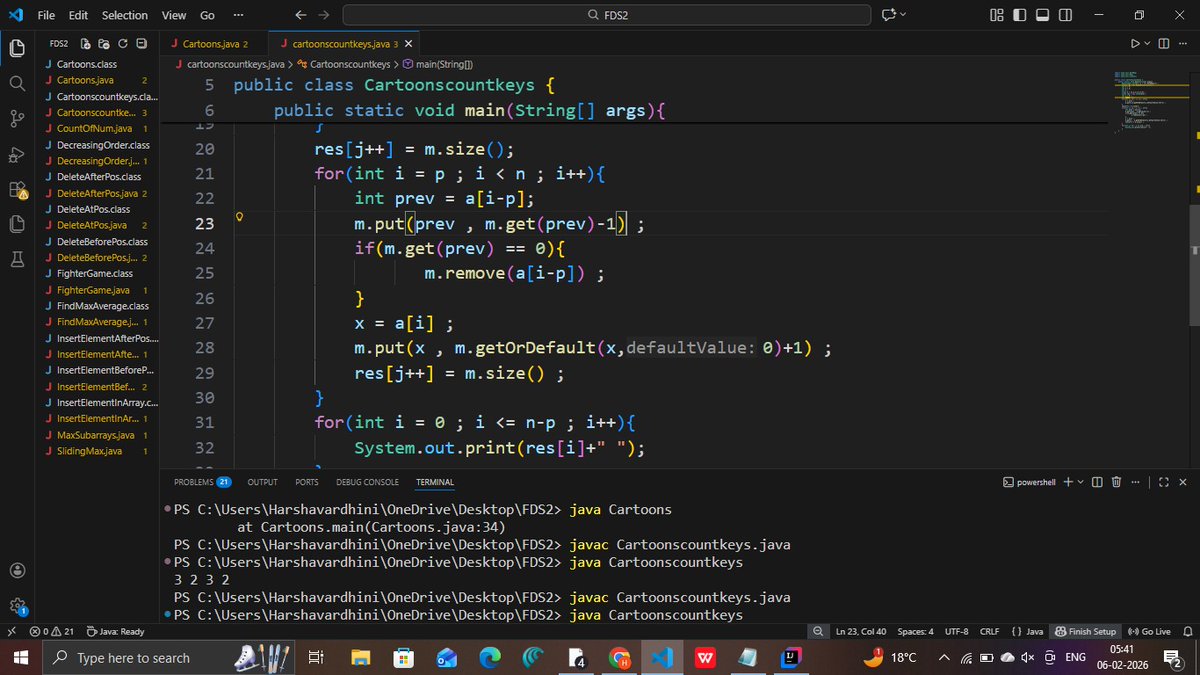The width and height of the screenshot is (1200, 675).
Task: Toggle Secondary Side Bar visibility
Action: pyautogui.click(x=1064, y=15)
